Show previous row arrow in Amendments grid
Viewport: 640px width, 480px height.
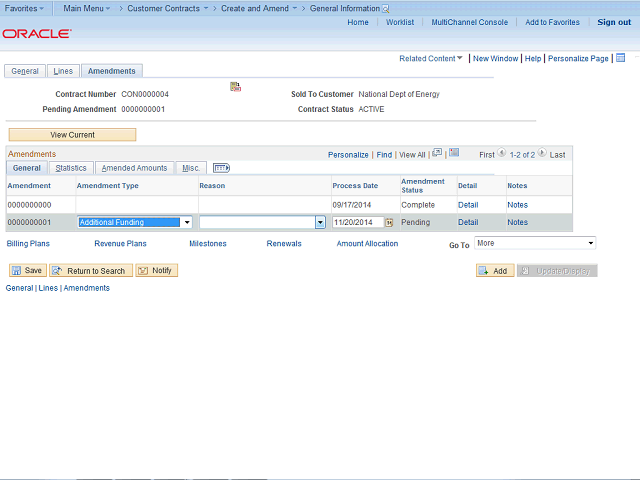[x=502, y=153]
